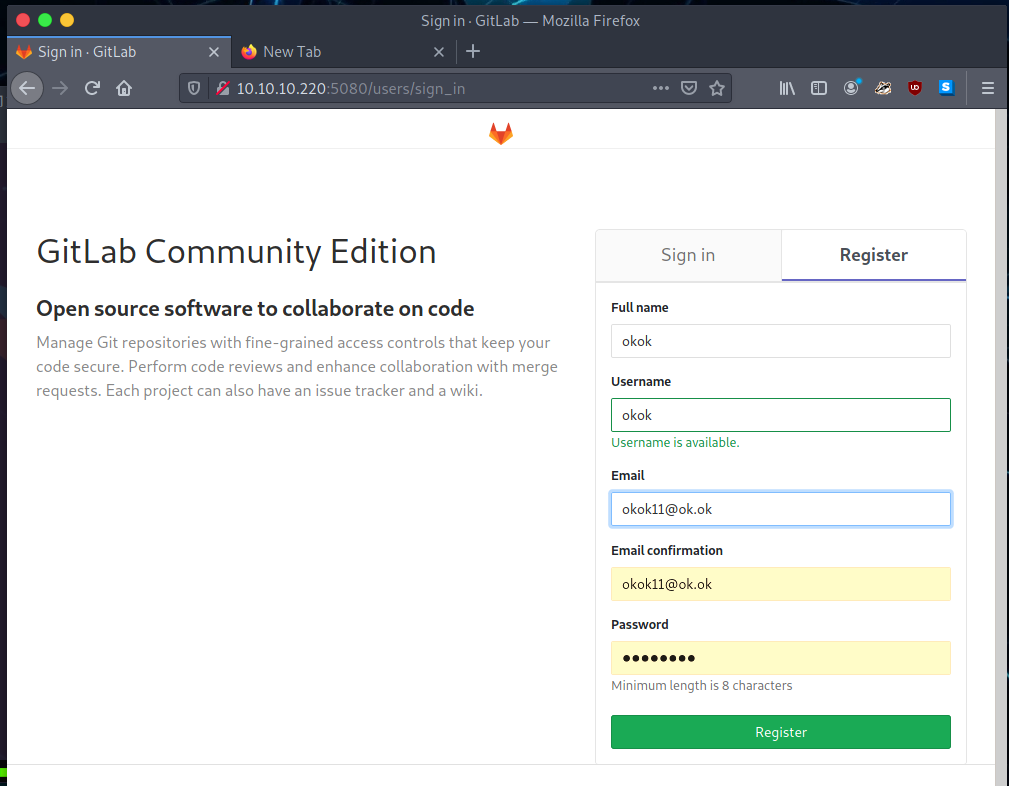The width and height of the screenshot is (1009, 786).
Task: Click the browser Back arrow button
Action: coord(27,88)
